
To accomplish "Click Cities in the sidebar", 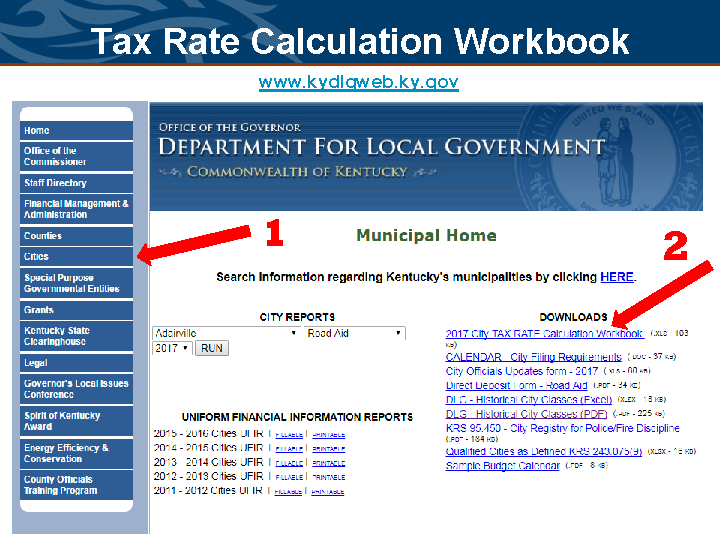I will (76, 256).
